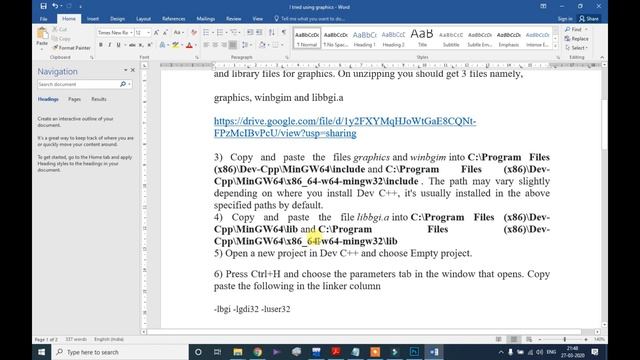Viewport: 640px width, 360px height.
Task: Decrease paragraph indent
Action: coord(250,32)
